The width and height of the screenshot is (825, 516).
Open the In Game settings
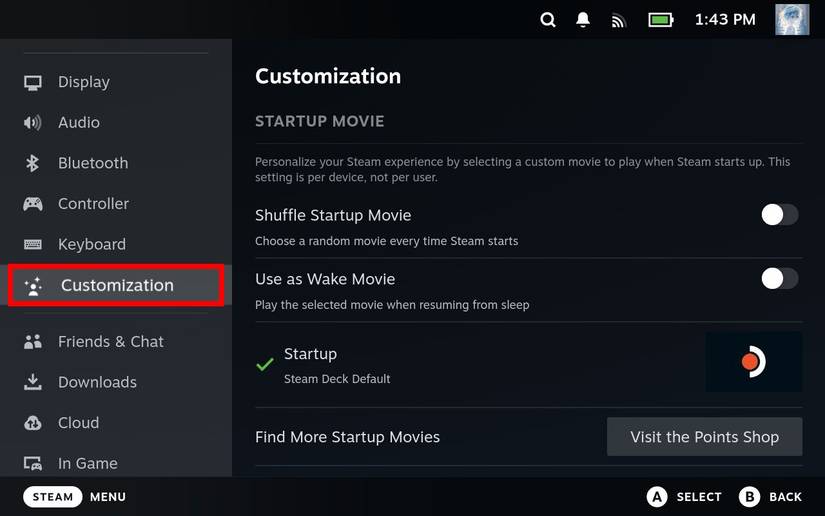click(88, 464)
